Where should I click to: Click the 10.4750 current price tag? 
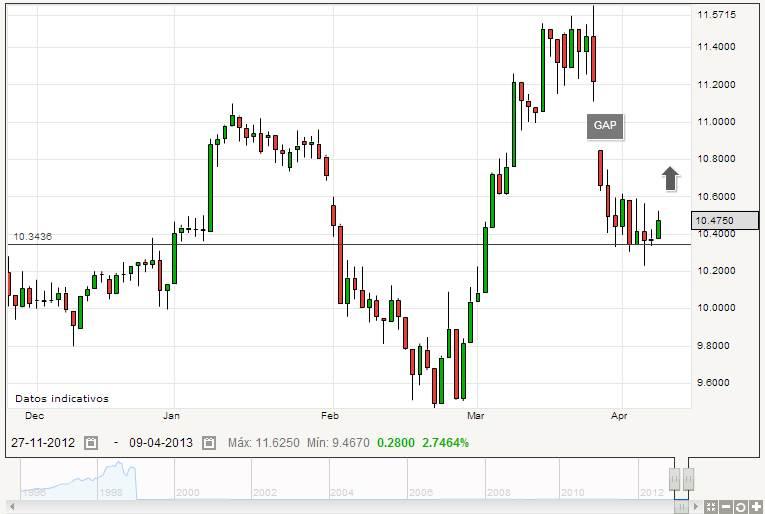click(x=716, y=220)
